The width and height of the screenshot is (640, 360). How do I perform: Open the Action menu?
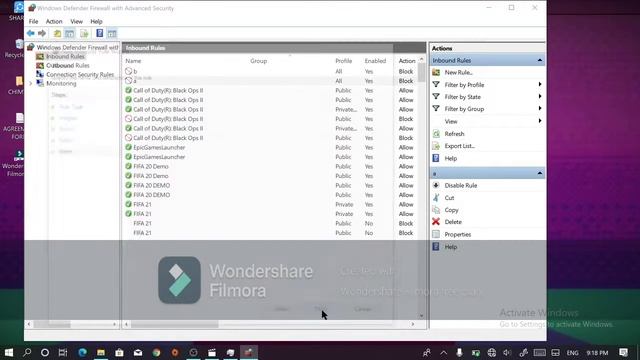pyautogui.click(x=54, y=21)
